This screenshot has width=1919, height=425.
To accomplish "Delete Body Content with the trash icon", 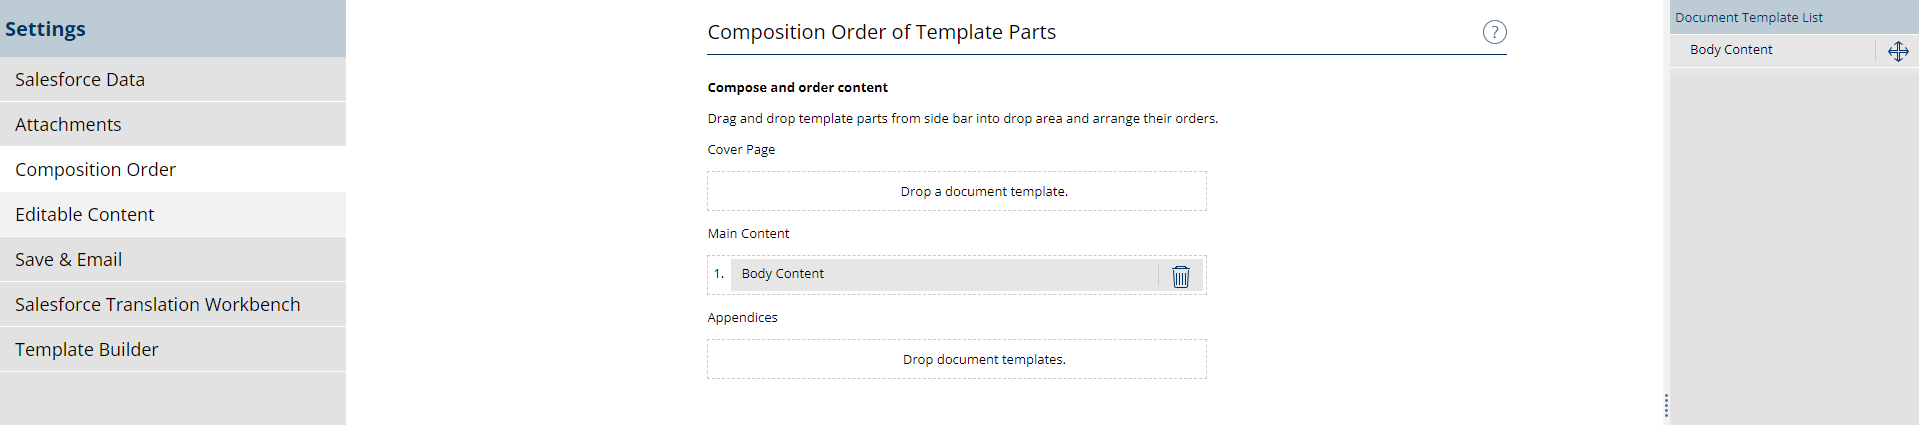I will (1181, 276).
